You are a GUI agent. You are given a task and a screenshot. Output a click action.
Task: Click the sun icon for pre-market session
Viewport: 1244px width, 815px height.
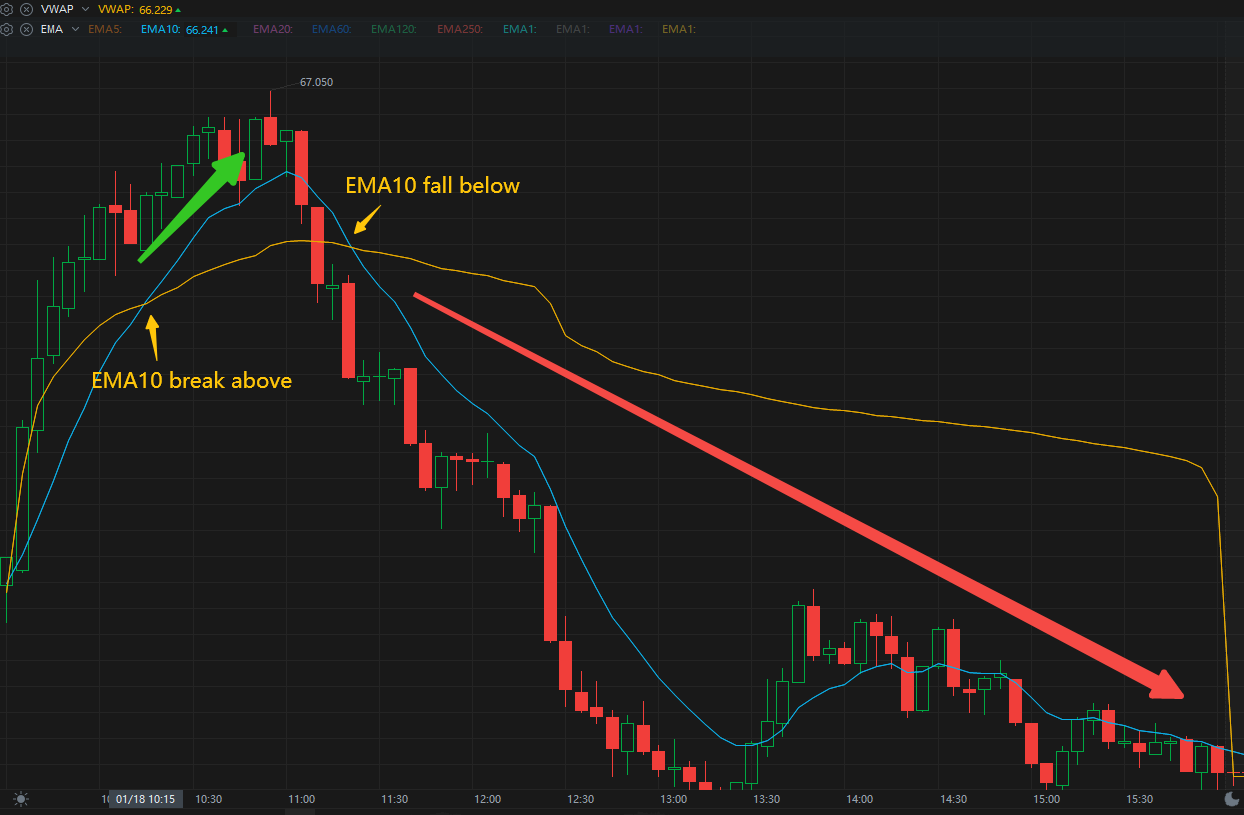21,798
